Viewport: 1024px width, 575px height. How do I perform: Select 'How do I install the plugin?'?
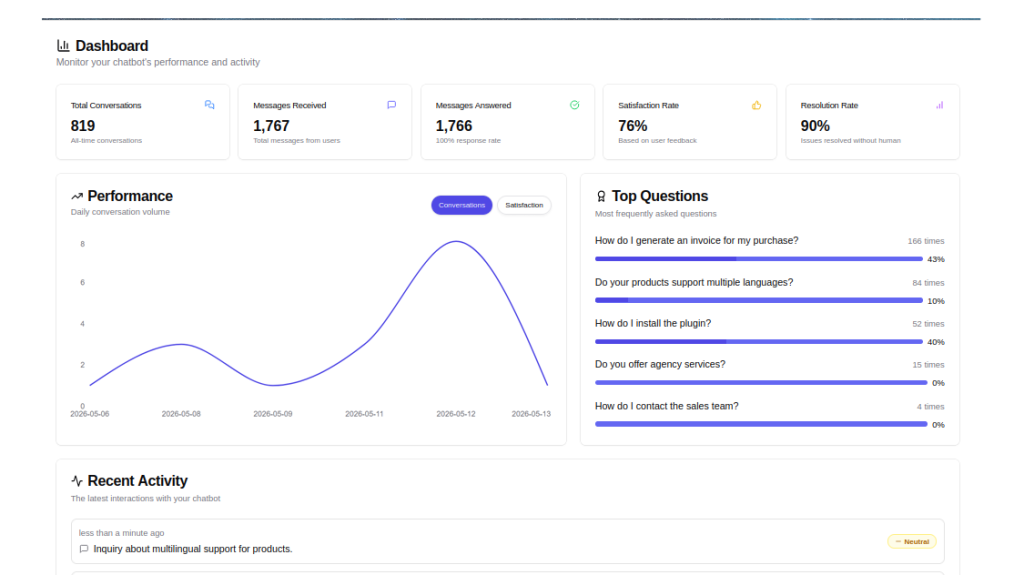click(x=652, y=323)
